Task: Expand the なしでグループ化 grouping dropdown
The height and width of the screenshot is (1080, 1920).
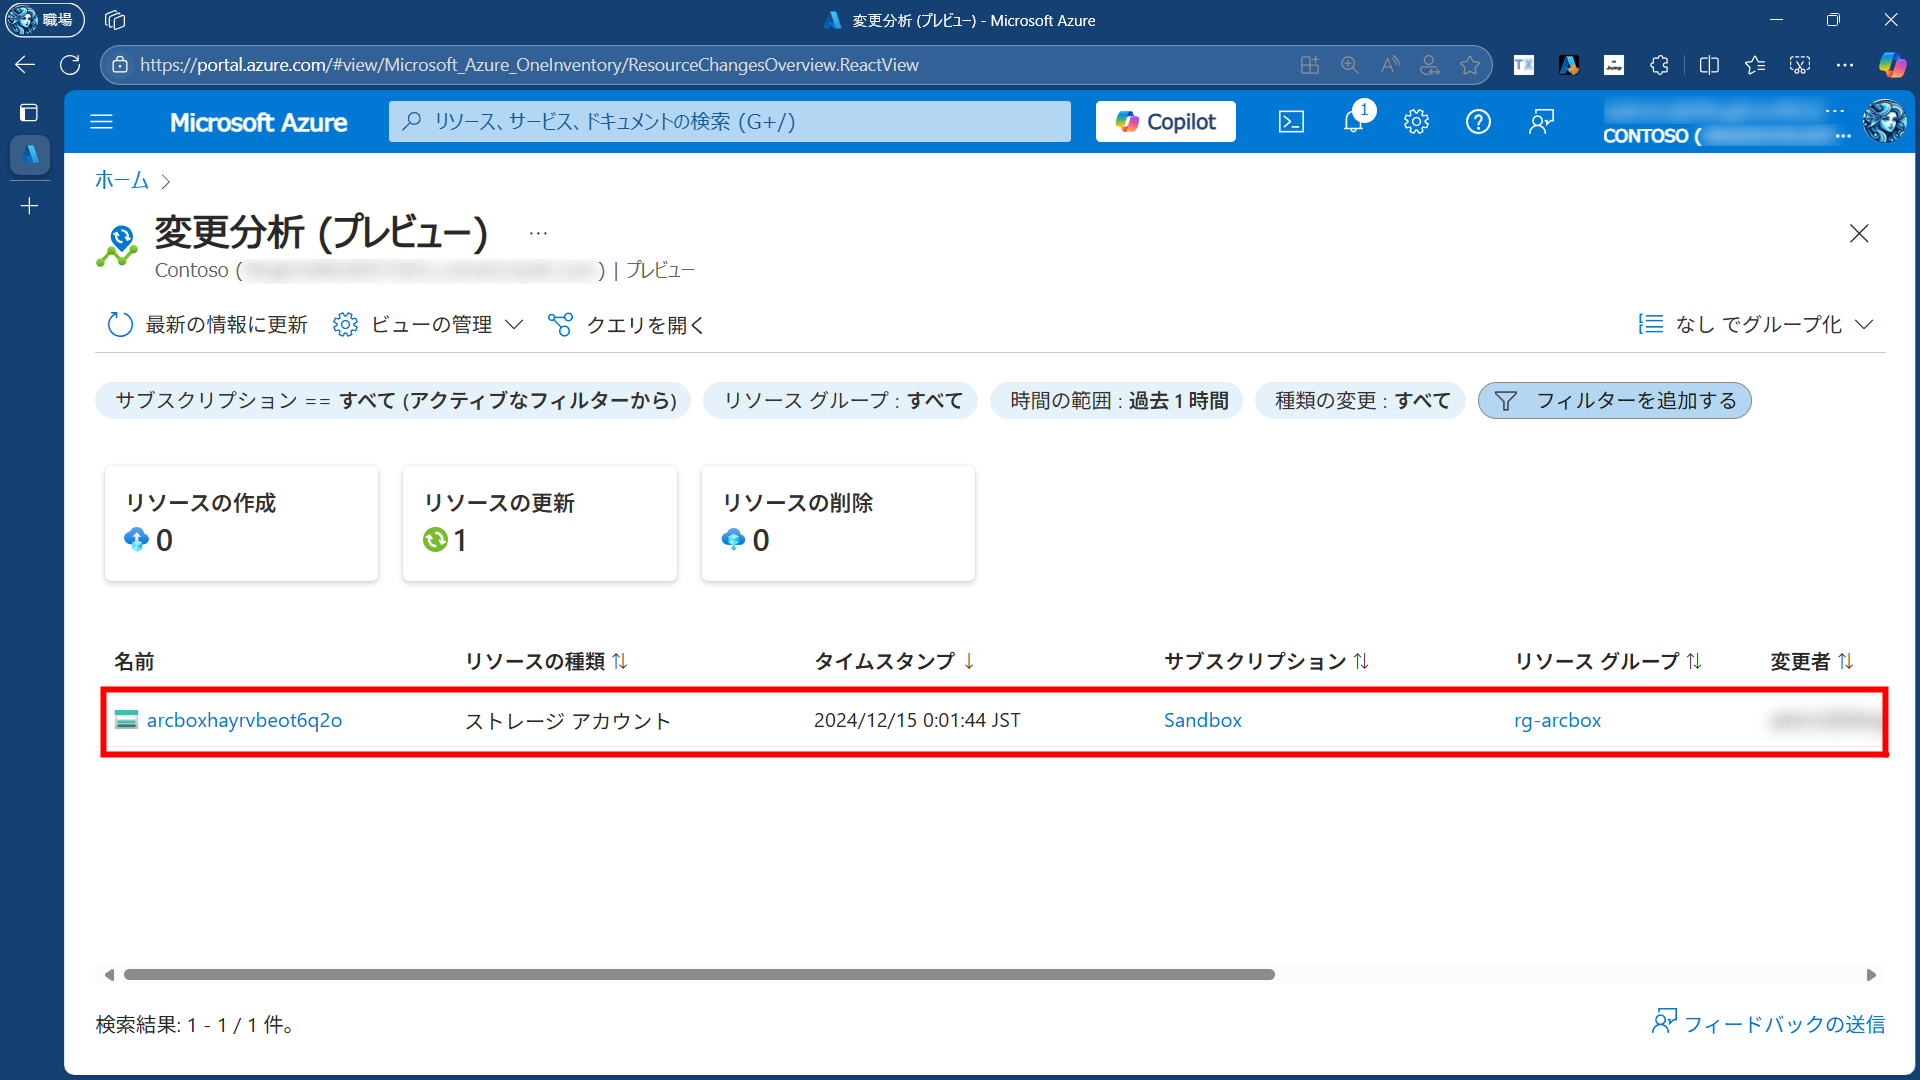Action: point(1756,325)
